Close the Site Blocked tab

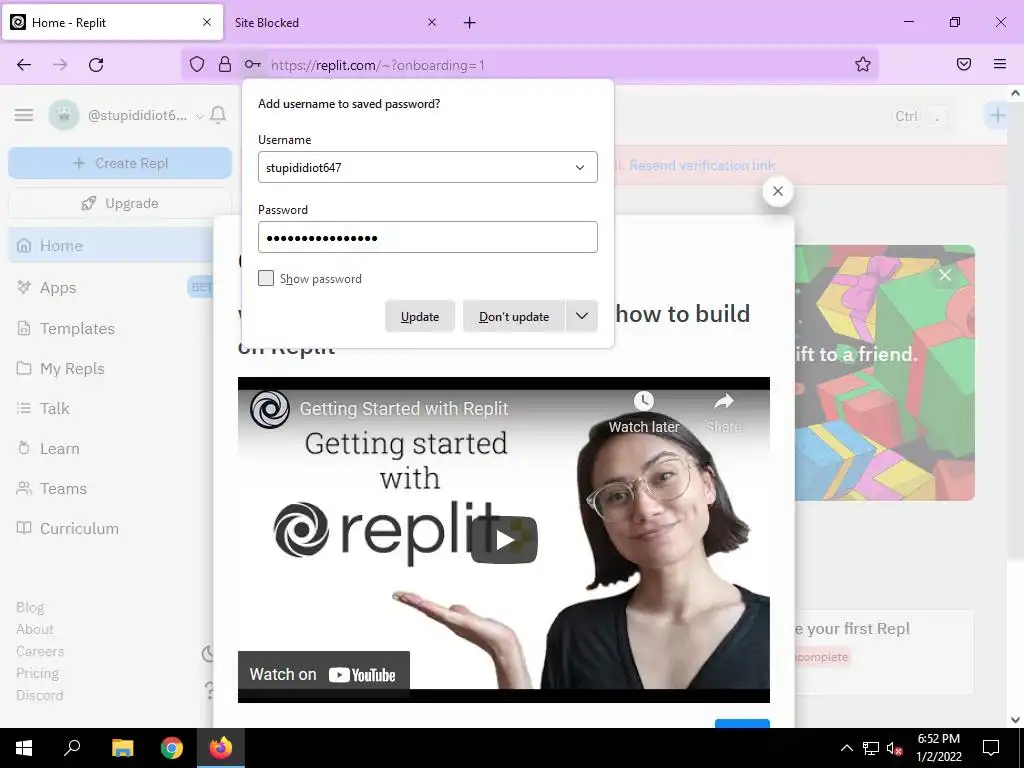click(x=432, y=23)
